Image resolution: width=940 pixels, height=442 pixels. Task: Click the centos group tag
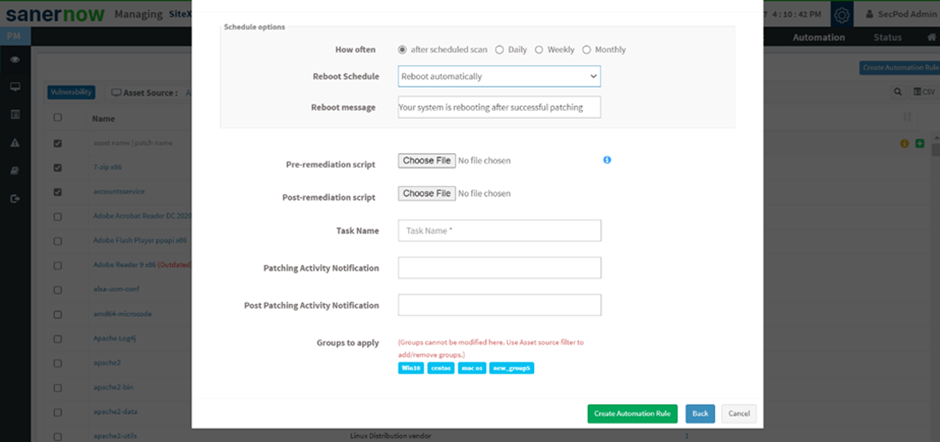tap(441, 368)
